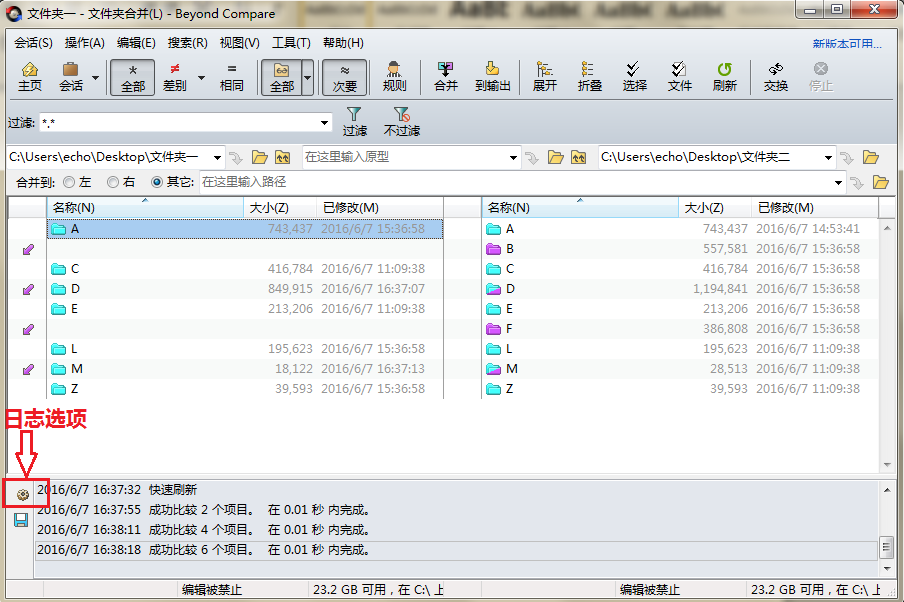Open the 工具(T) menu

[x=289, y=42]
